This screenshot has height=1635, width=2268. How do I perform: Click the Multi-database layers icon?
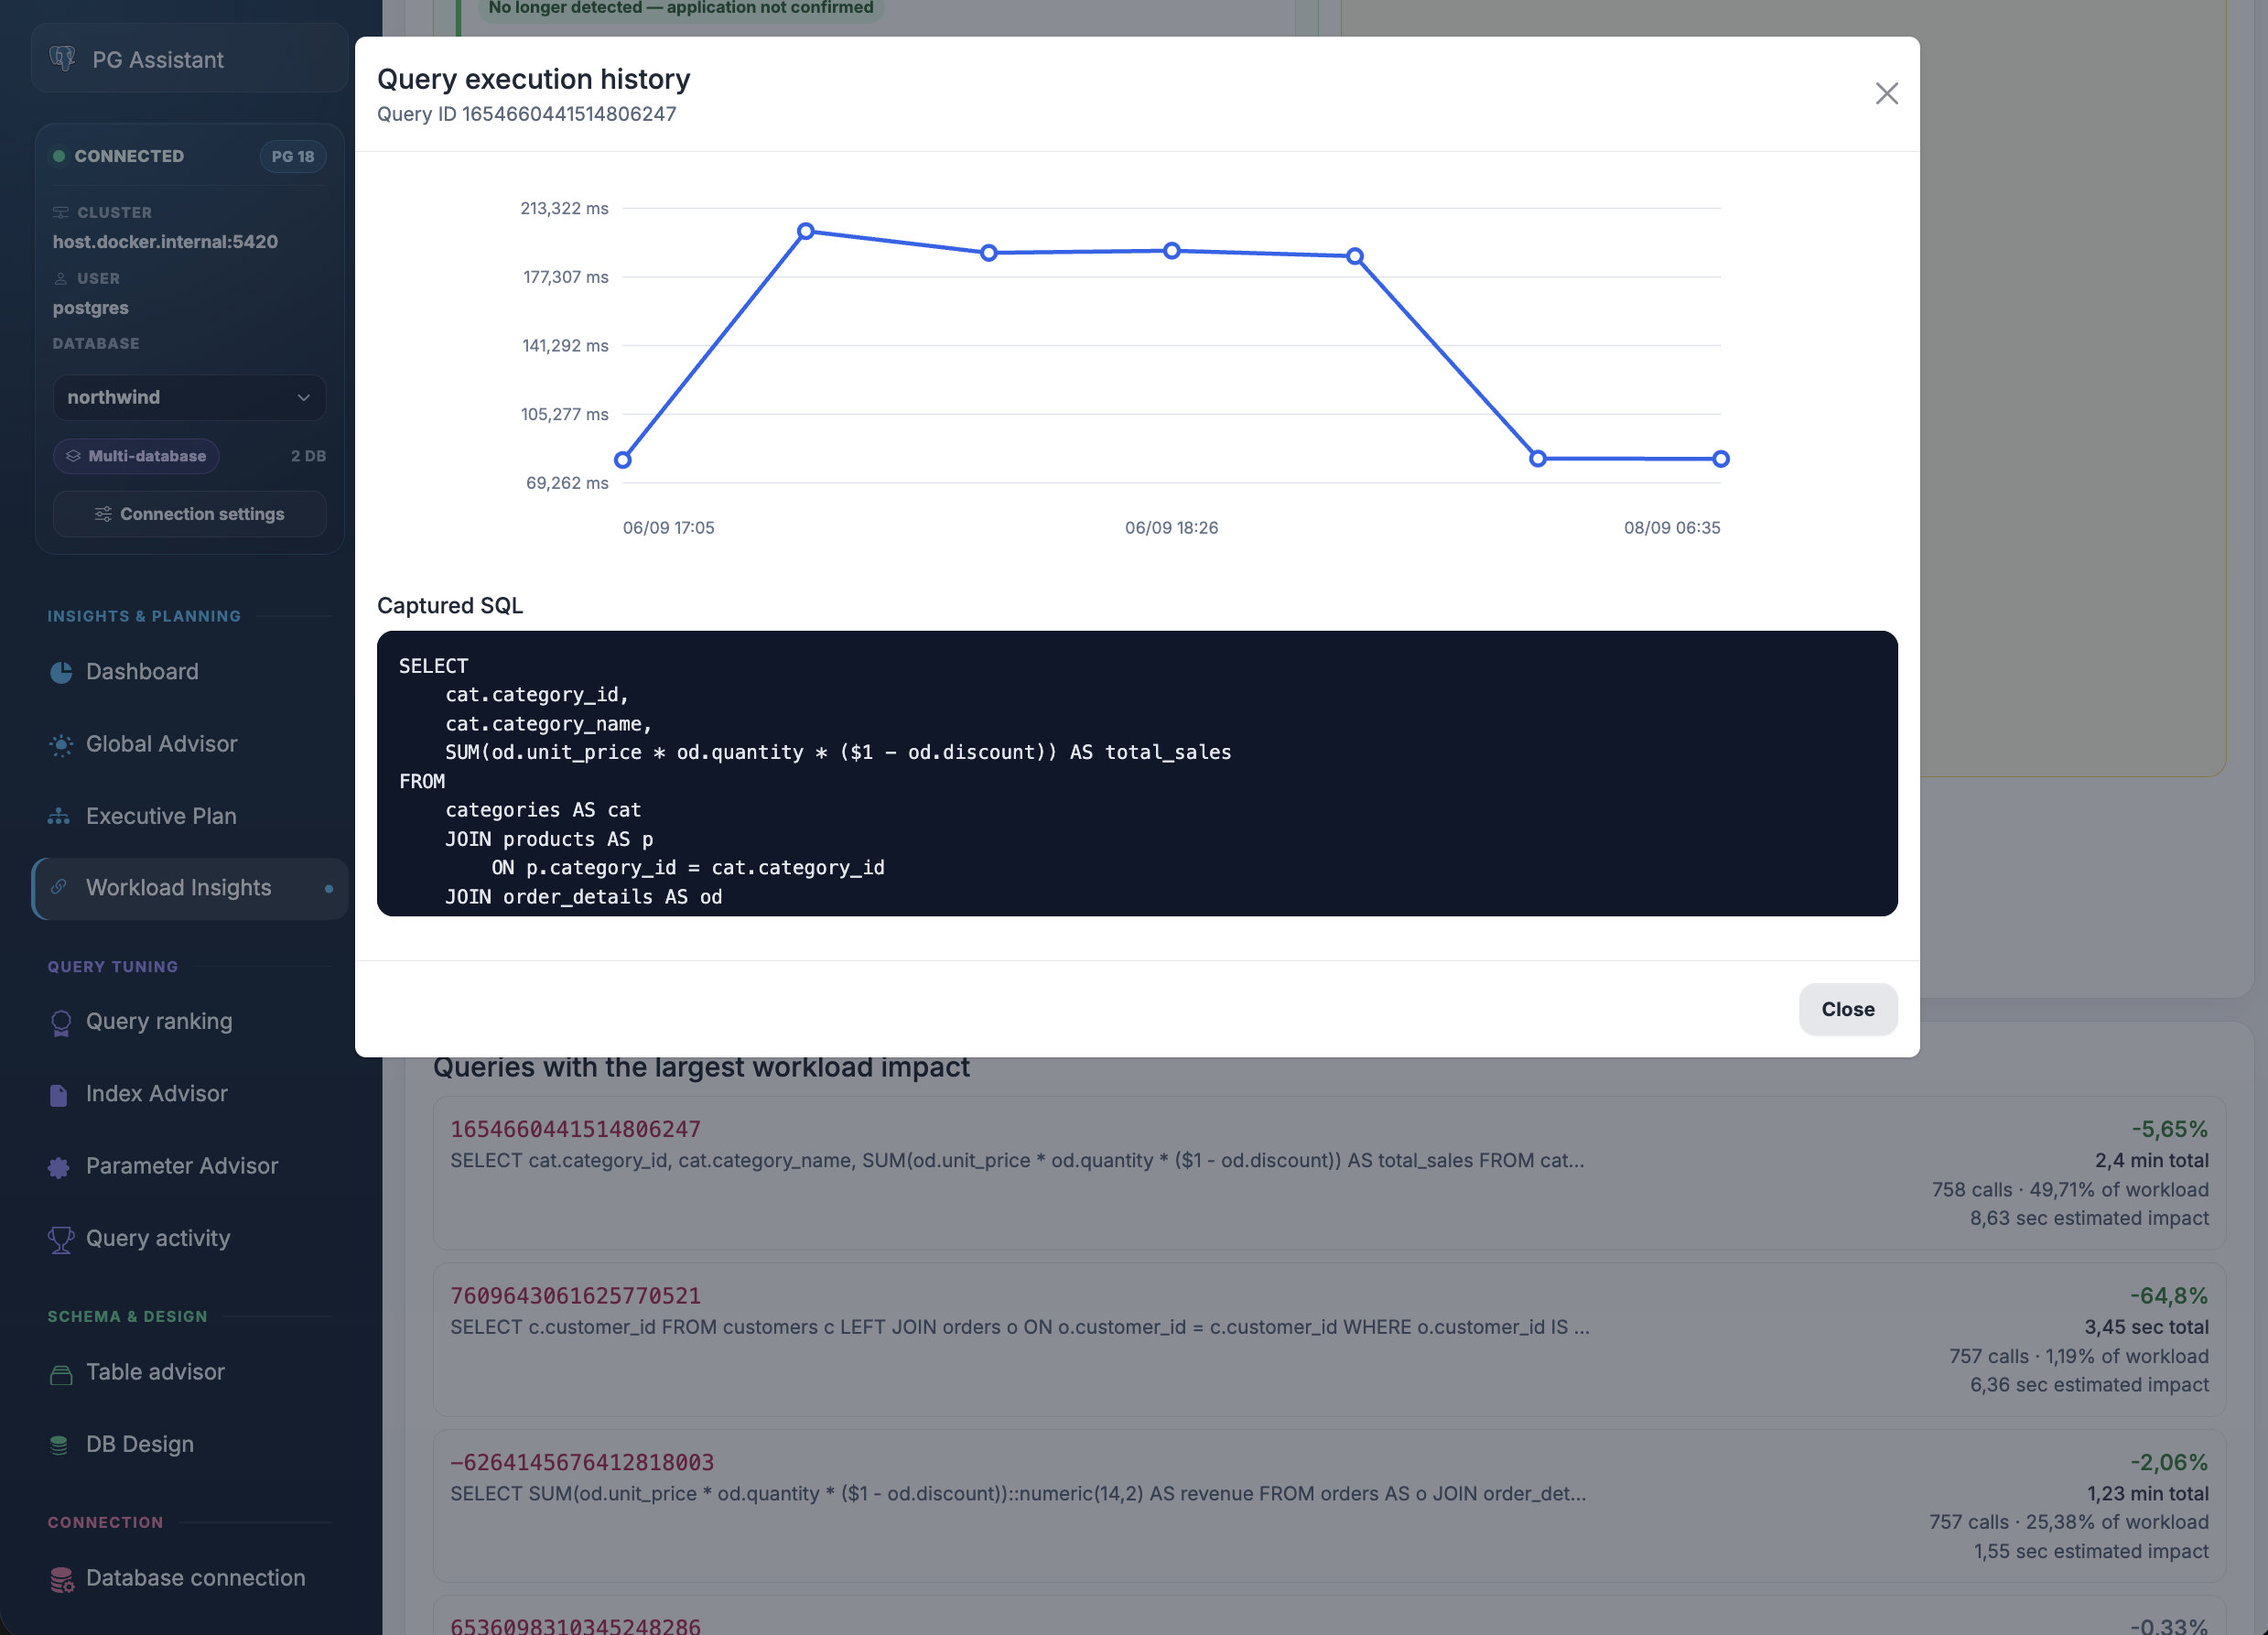coord(73,456)
